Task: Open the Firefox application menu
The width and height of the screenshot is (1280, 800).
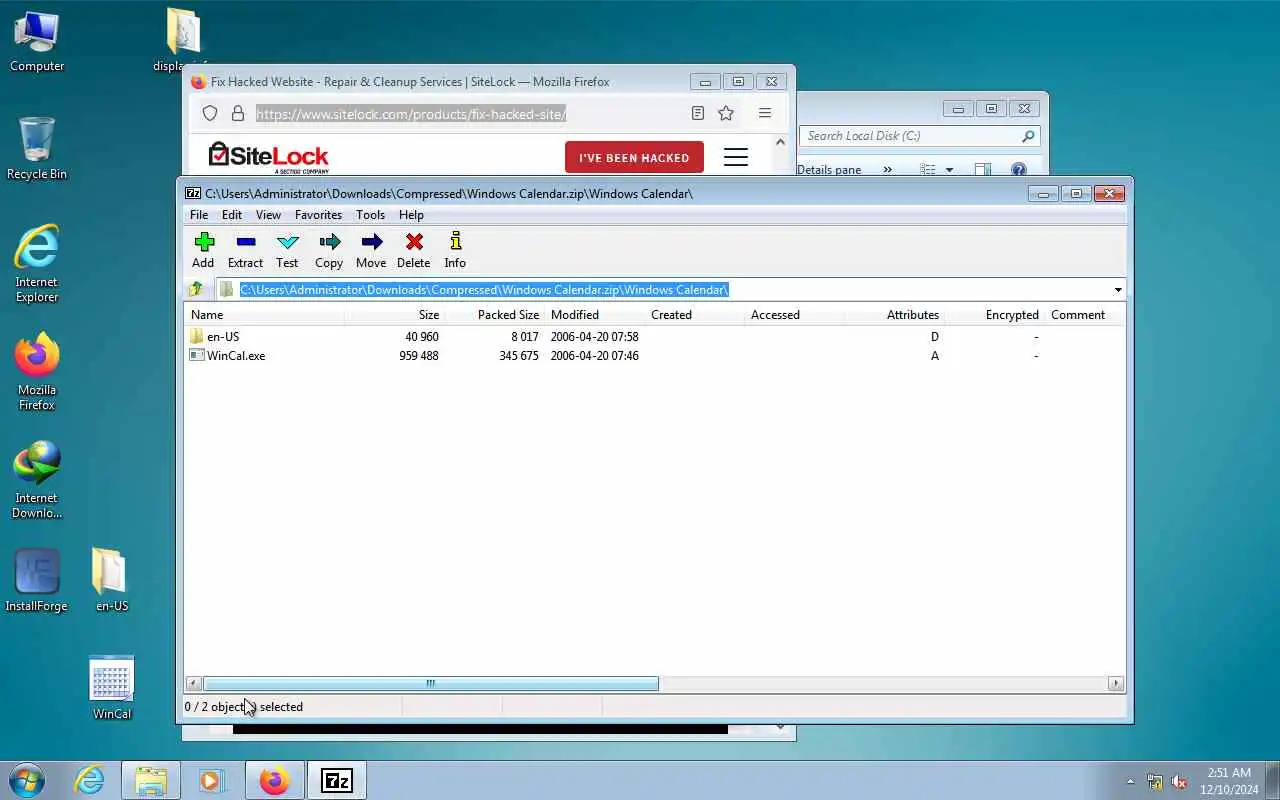Action: tap(765, 114)
